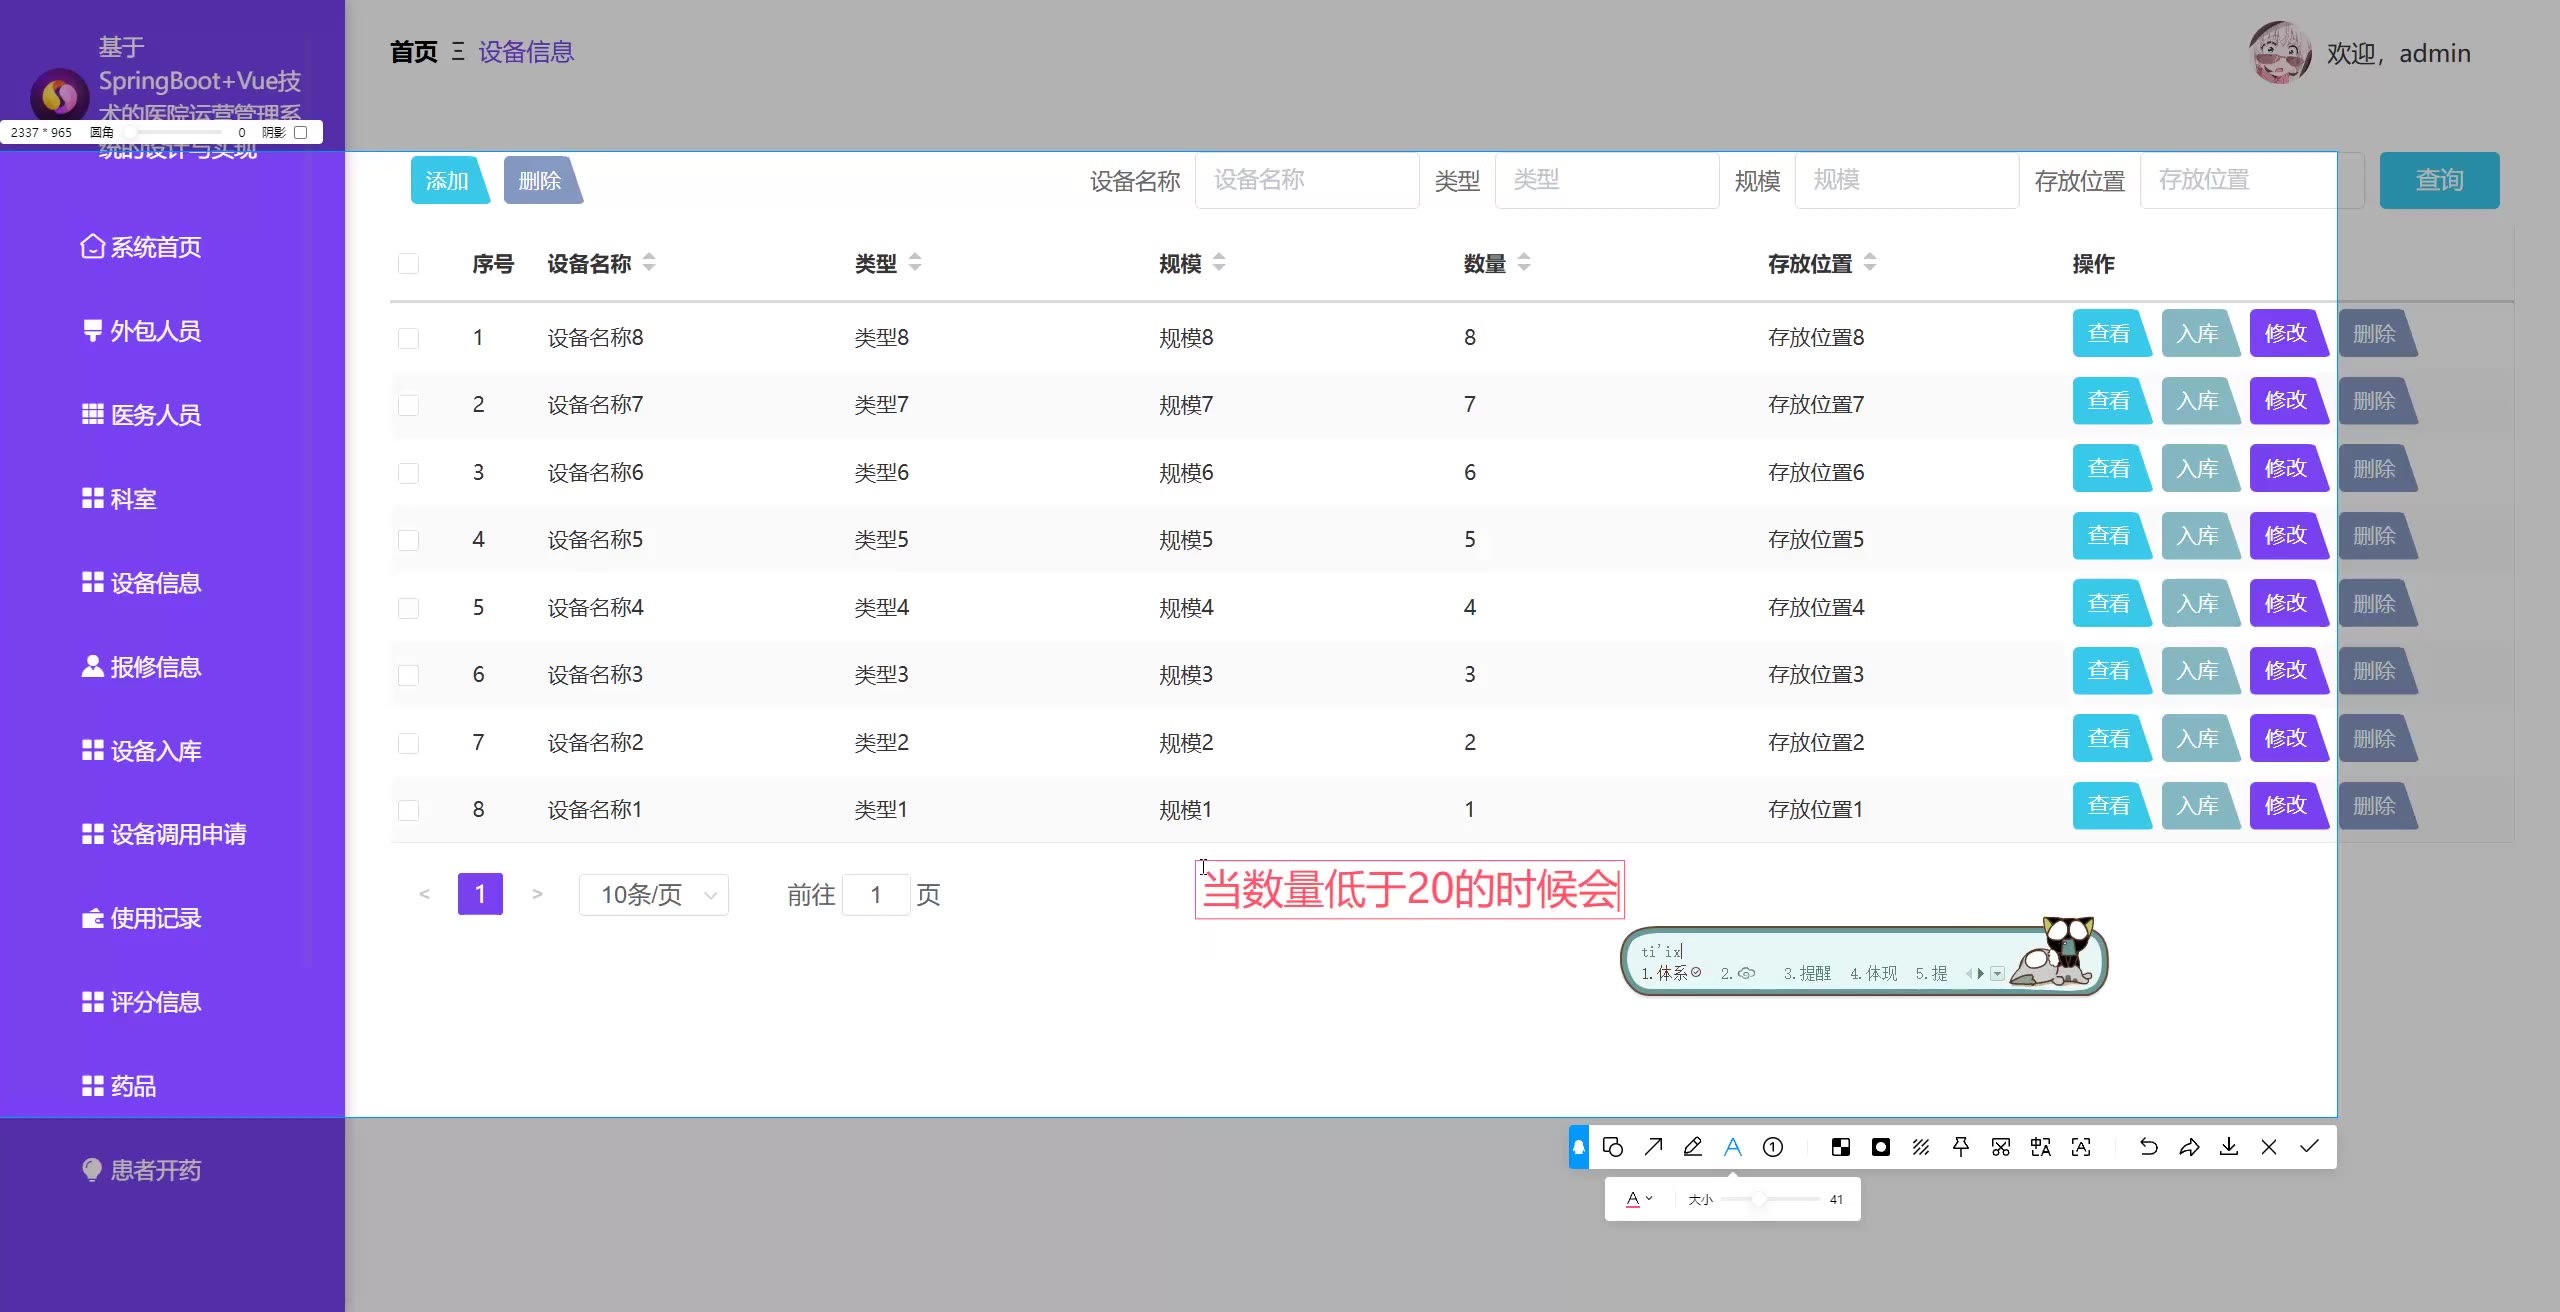
Task: Select the arrow tool in screenshot toolbar
Action: pyautogui.click(x=1653, y=1147)
